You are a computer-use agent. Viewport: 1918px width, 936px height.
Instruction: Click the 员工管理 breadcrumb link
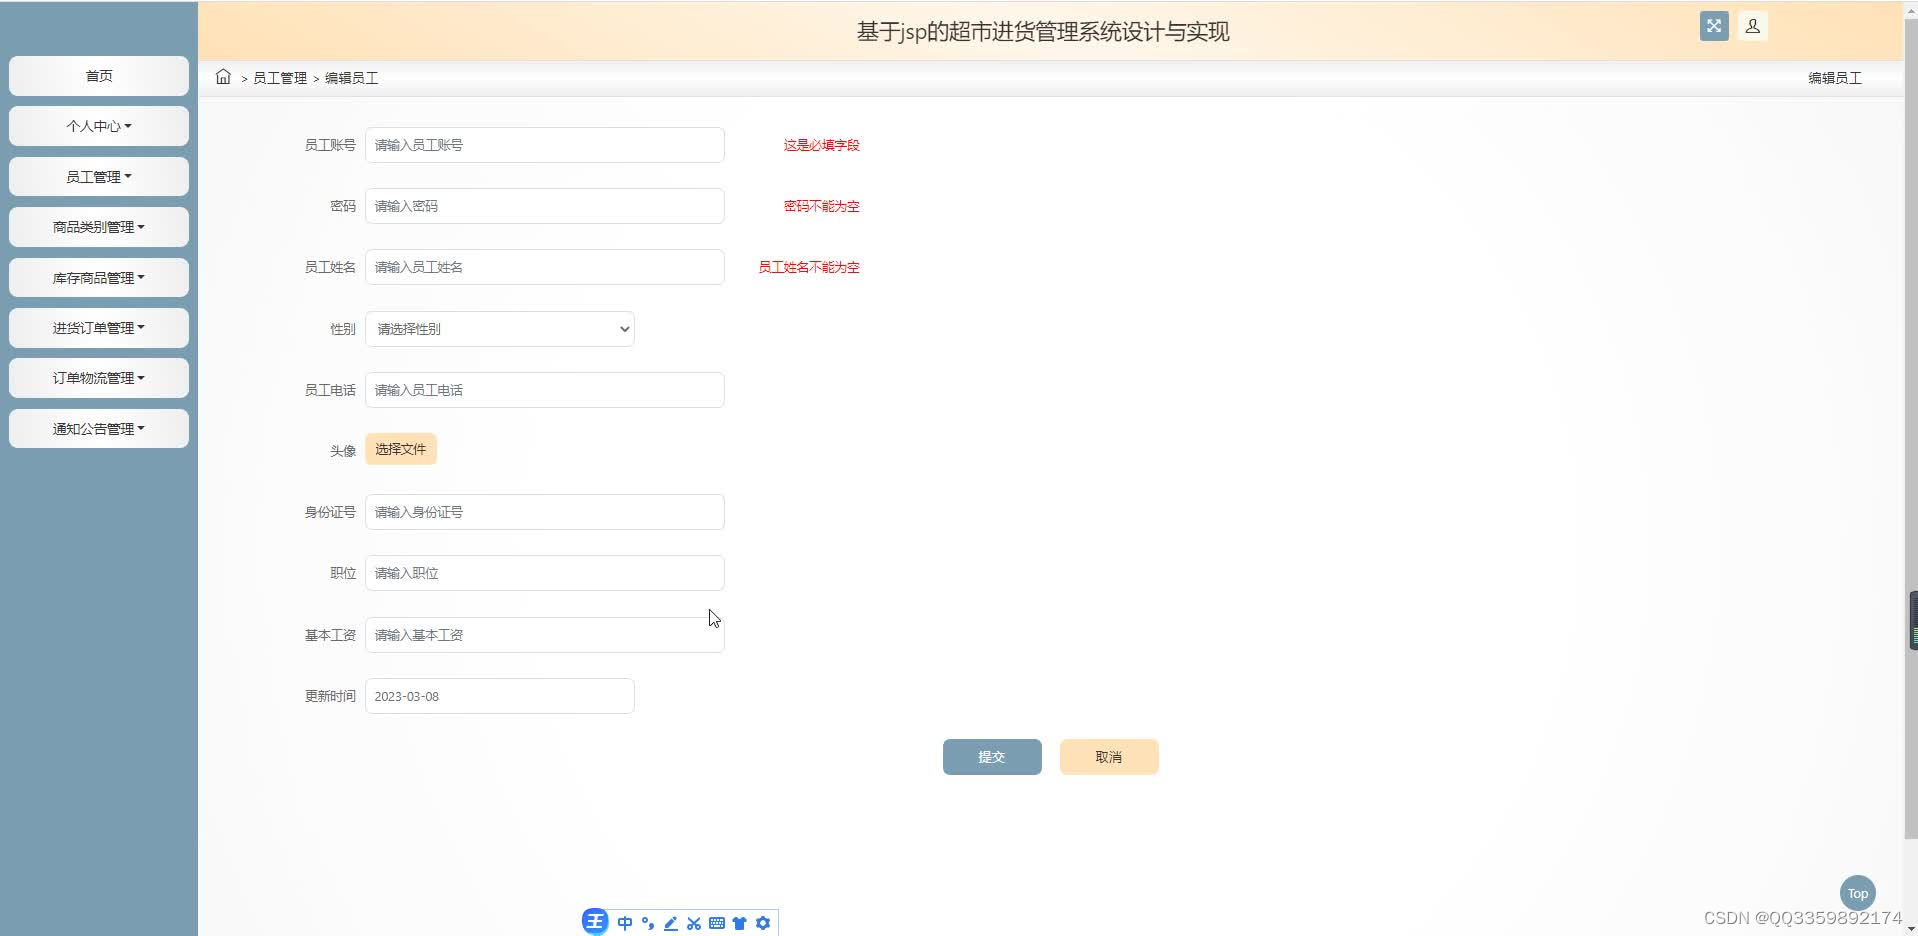click(280, 78)
